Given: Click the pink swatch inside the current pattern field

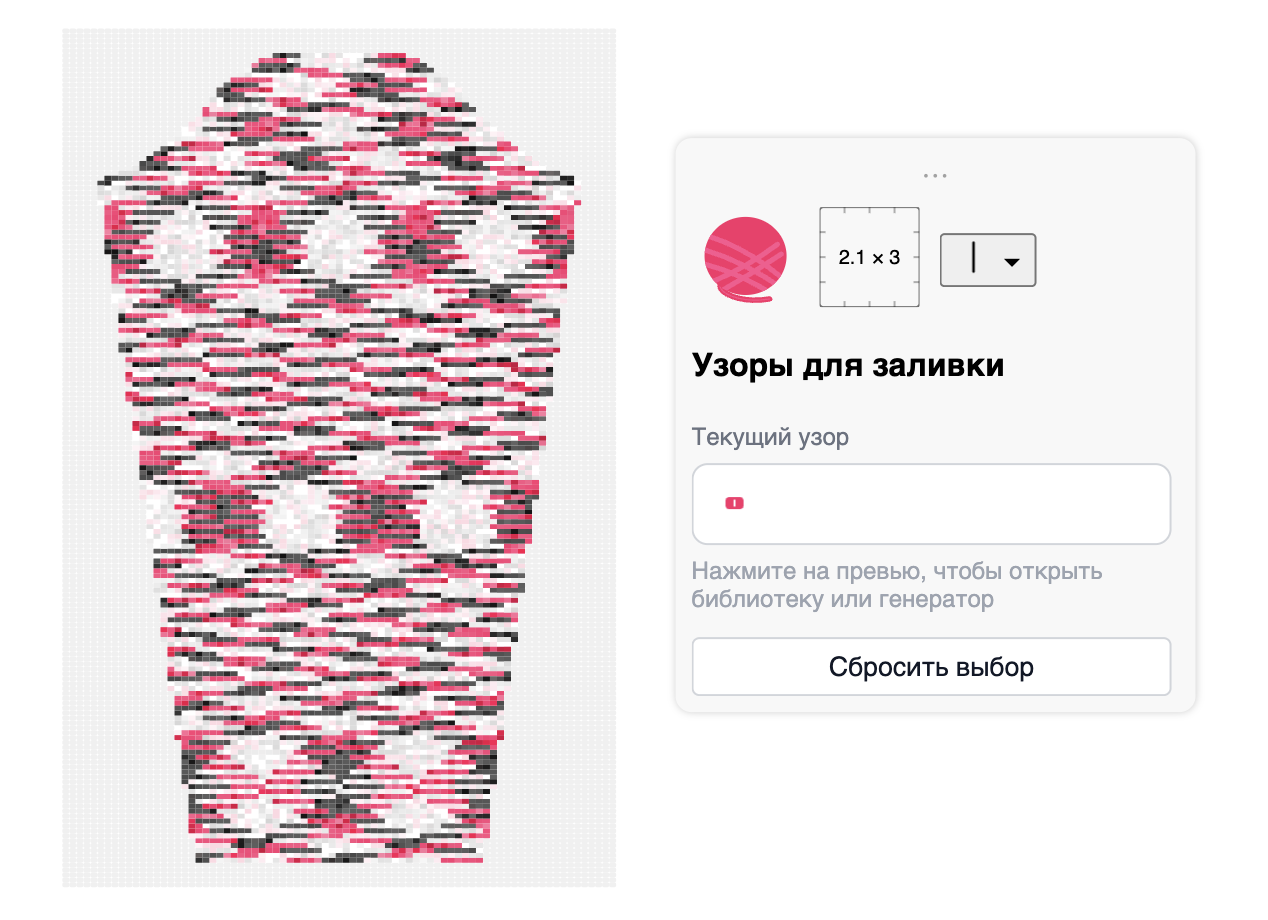Looking at the screenshot, I should pos(734,503).
